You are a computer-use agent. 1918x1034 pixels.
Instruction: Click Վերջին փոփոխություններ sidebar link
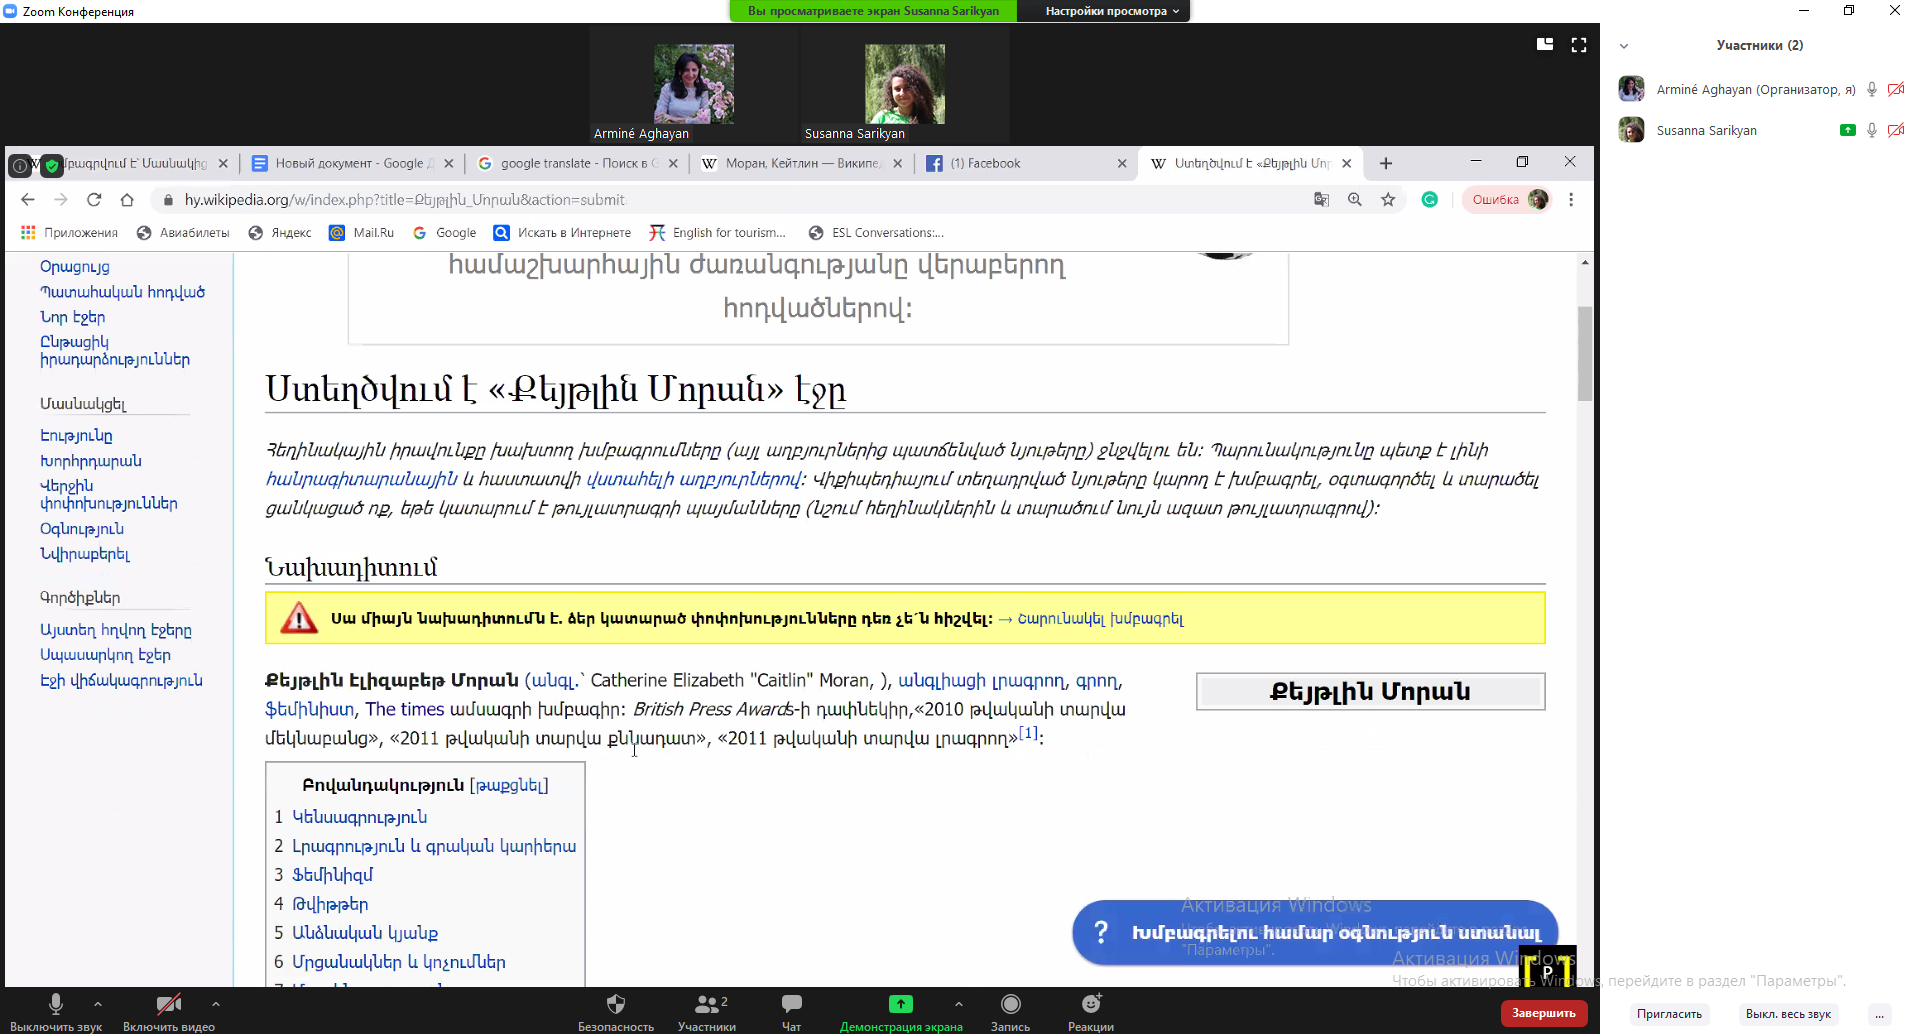pos(108,494)
